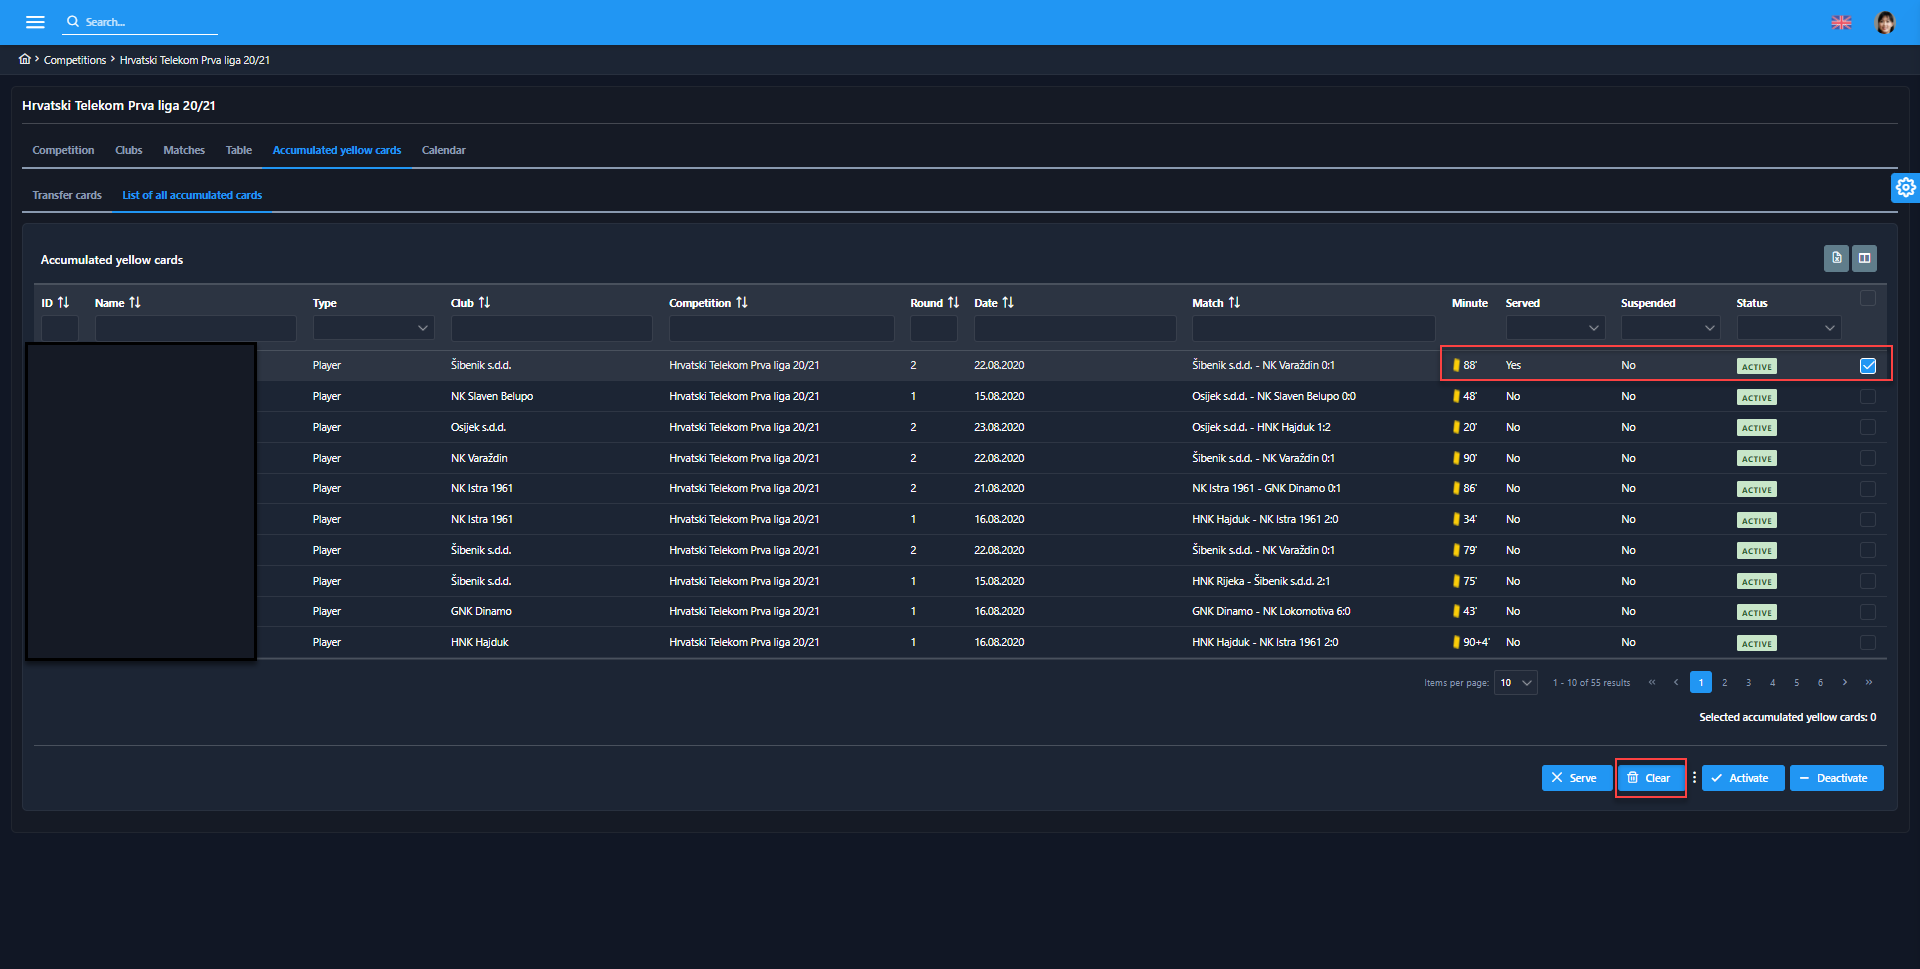This screenshot has width=1920, height=969.
Task: Go to last page of results
Action: point(1868,682)
